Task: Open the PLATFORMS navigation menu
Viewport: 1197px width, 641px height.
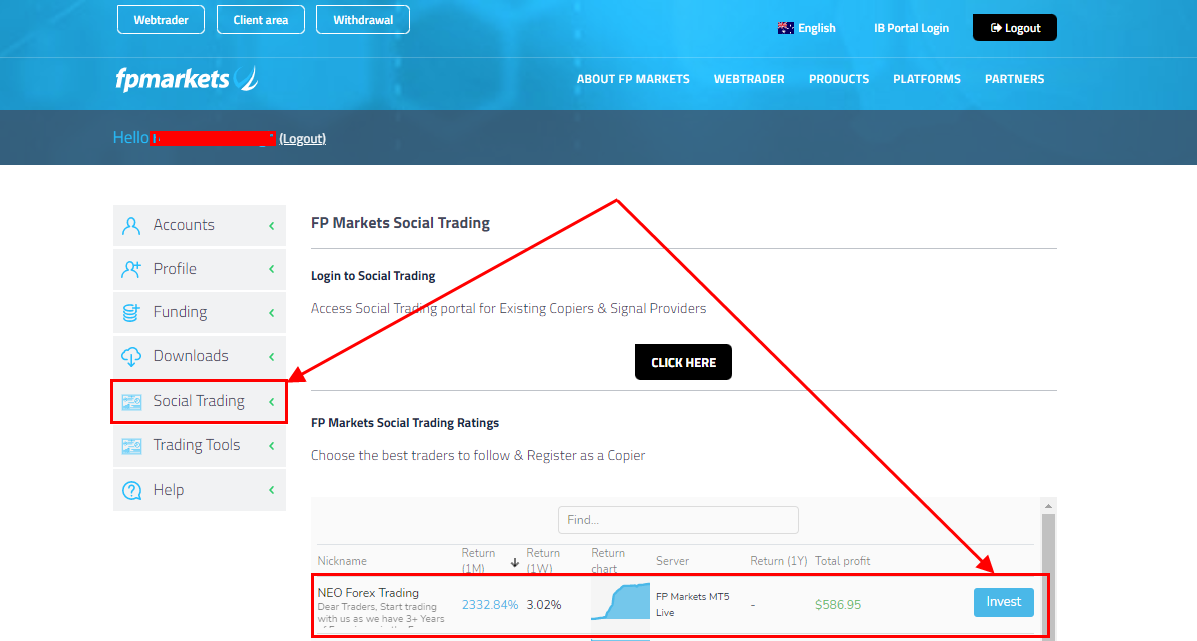Action: pyautogui.click(x=926, y=79)
